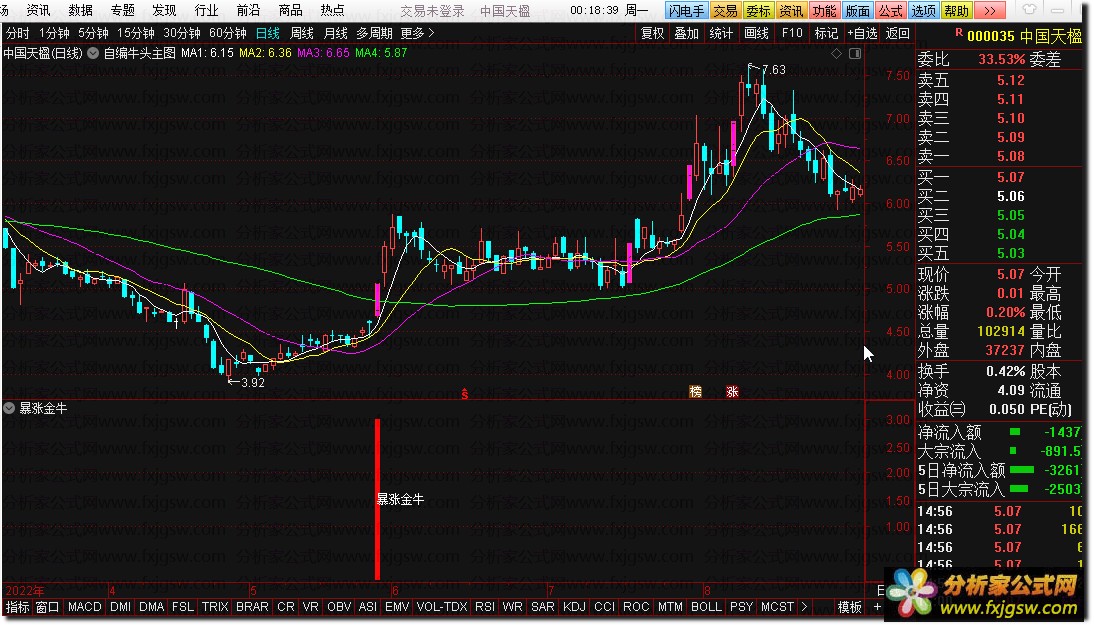Screen dimensions: 1094x625
Task: Switch to 1分钟 chart period
Action: point(54,33)
